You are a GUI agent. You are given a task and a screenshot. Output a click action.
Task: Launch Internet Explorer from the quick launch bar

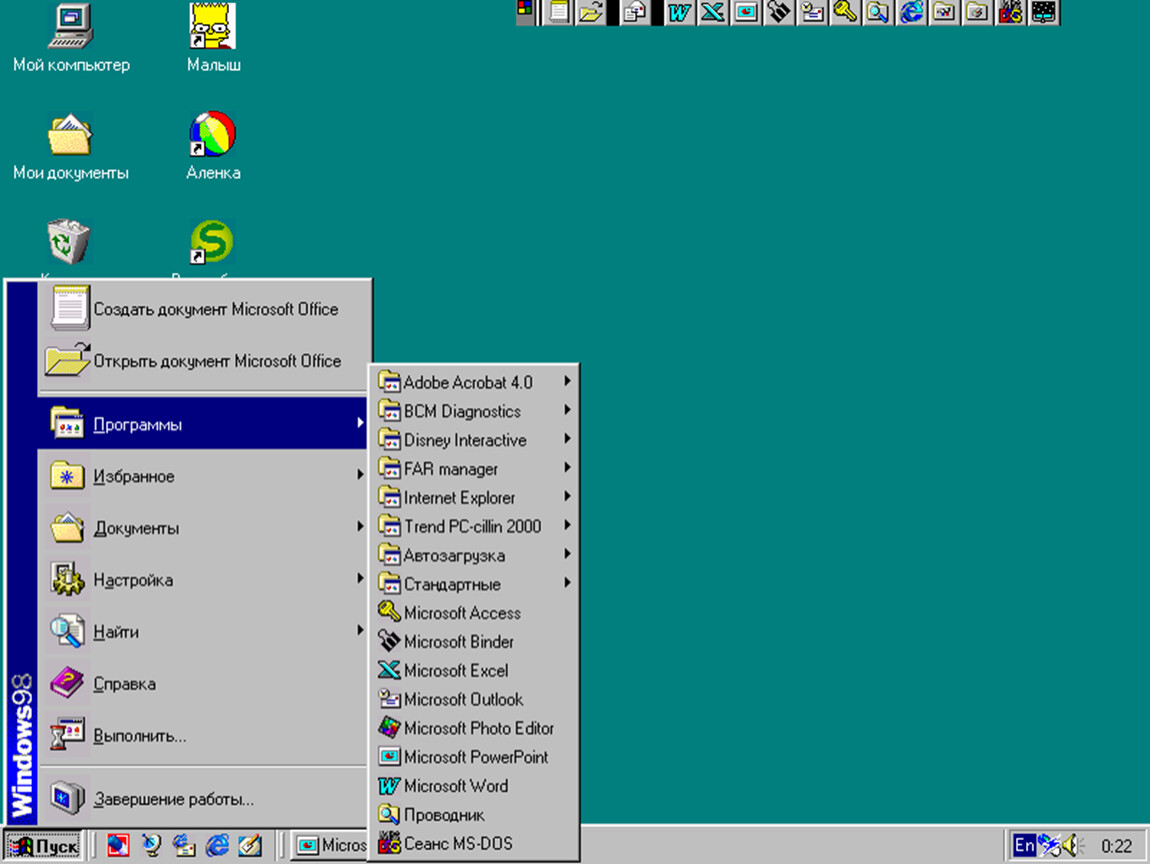tap(217, 846)
